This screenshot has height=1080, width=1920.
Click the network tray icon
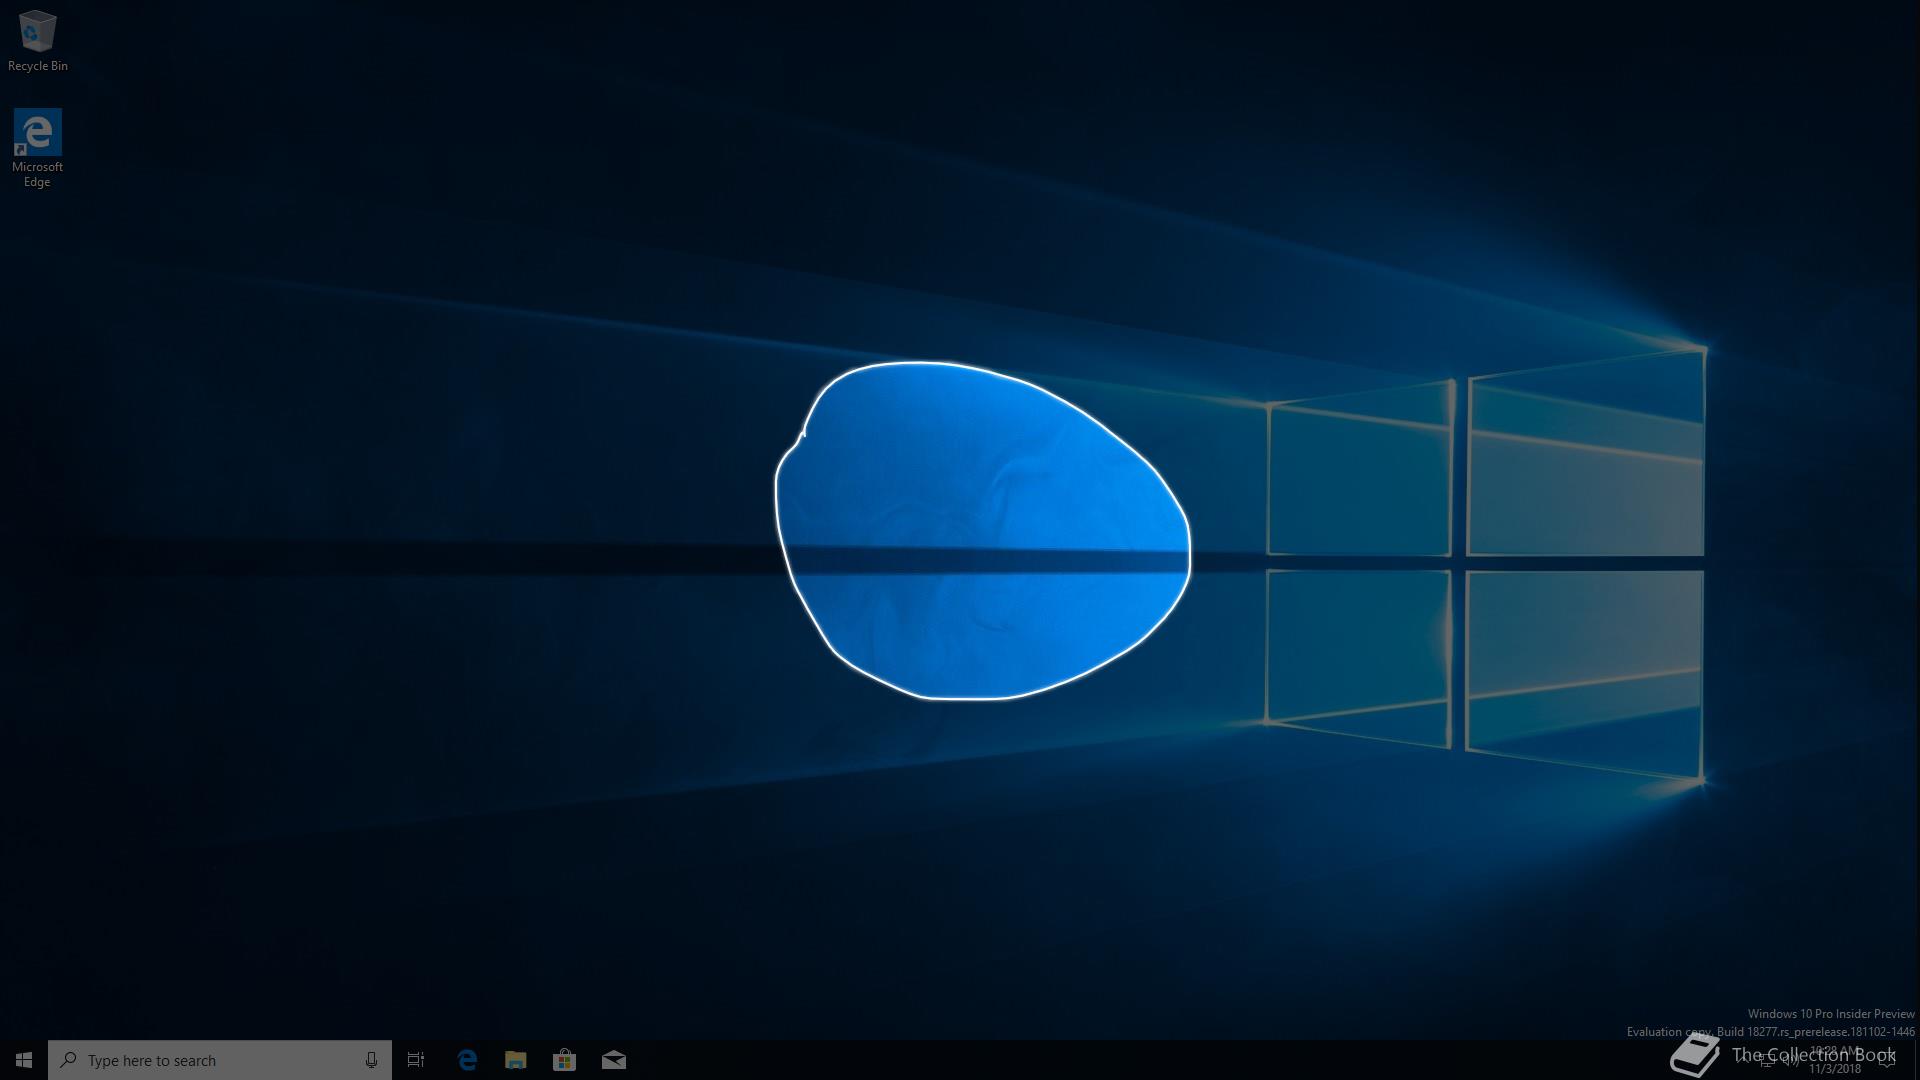click(x=1766, y=1060)
